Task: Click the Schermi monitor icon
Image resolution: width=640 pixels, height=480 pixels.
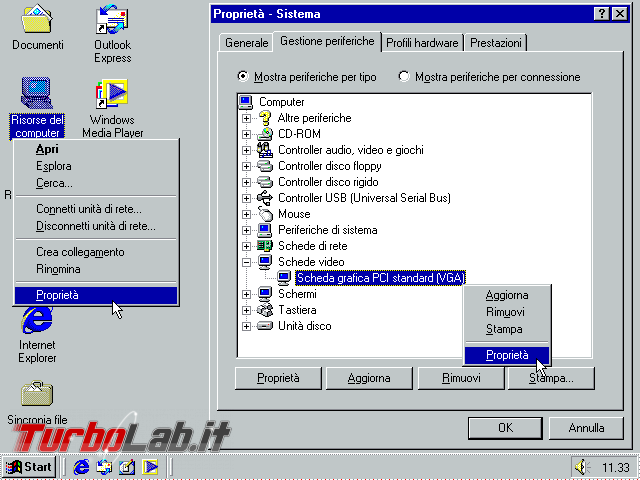Action: [x=265, y=294]
